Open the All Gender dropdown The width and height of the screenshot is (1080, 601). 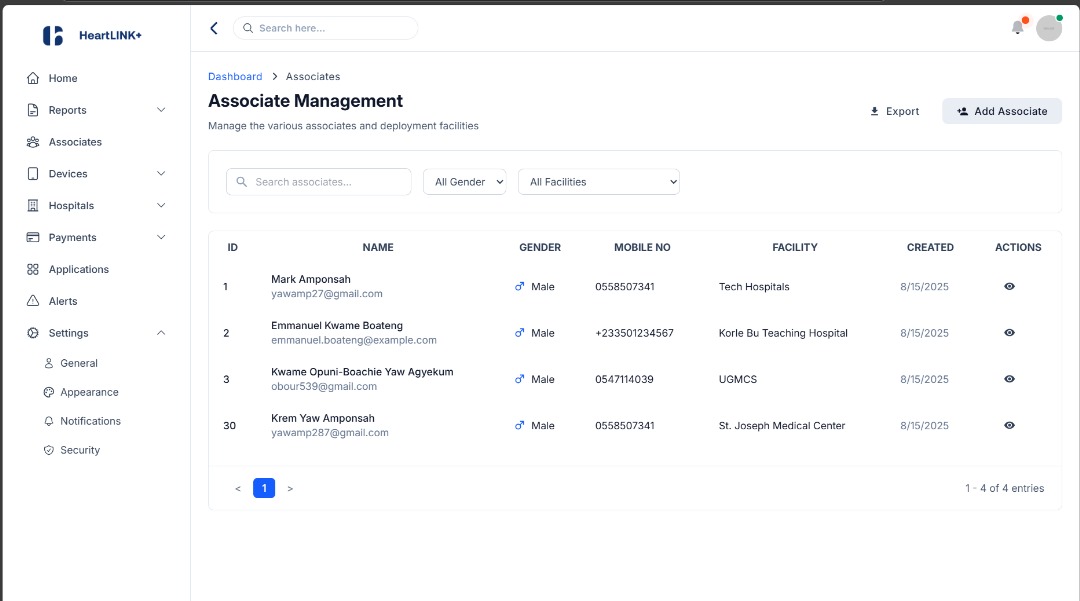point(465,182)
